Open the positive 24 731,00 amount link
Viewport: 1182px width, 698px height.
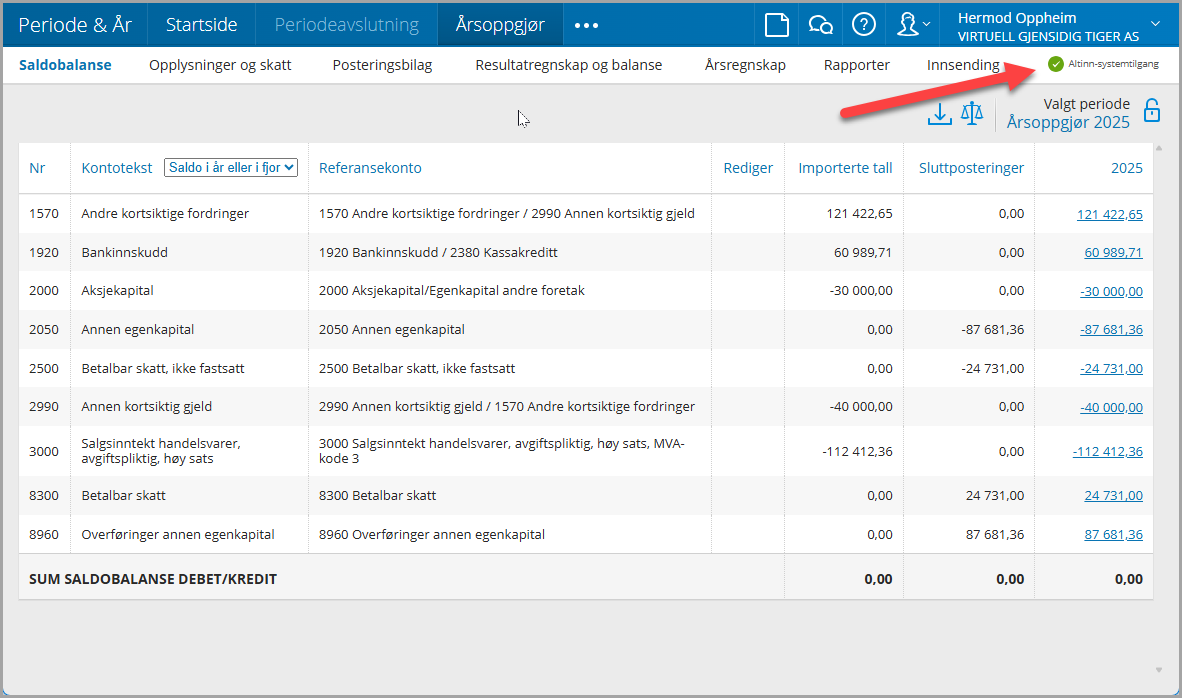tap(1113, 495)
